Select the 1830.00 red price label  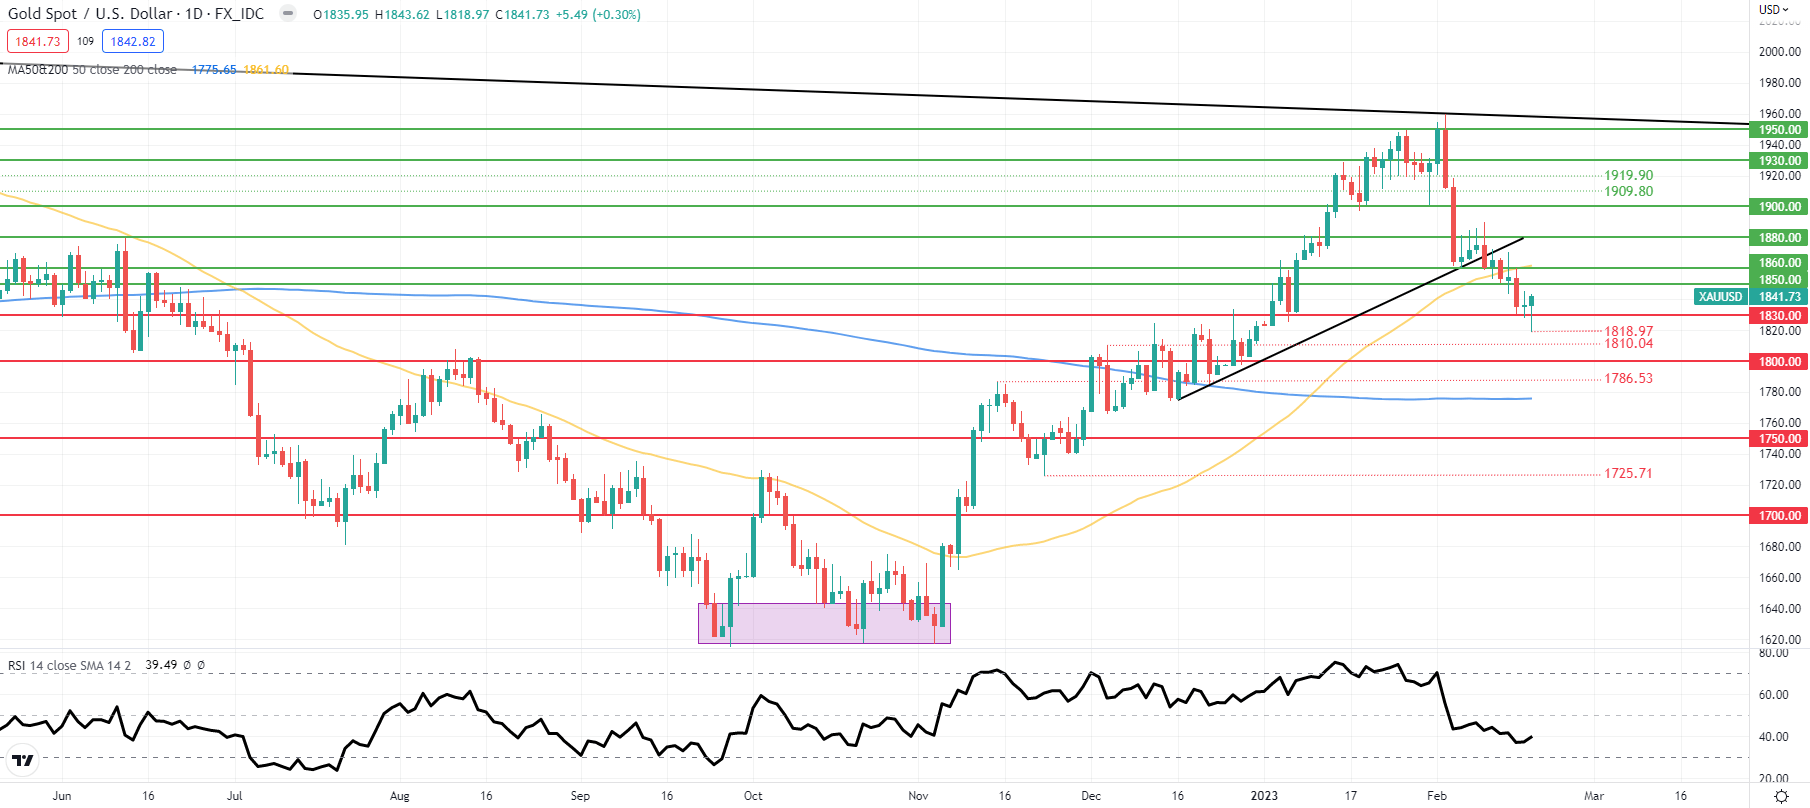point(1780,315)
